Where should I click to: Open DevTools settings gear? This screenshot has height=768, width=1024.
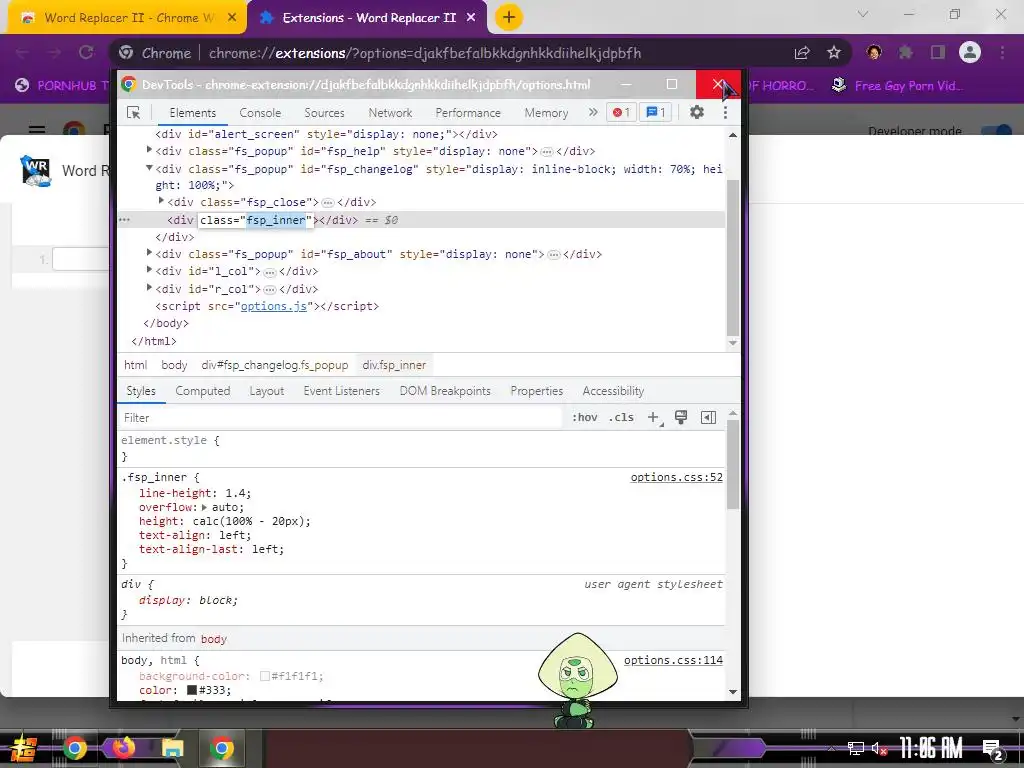(x=697, y=112)
